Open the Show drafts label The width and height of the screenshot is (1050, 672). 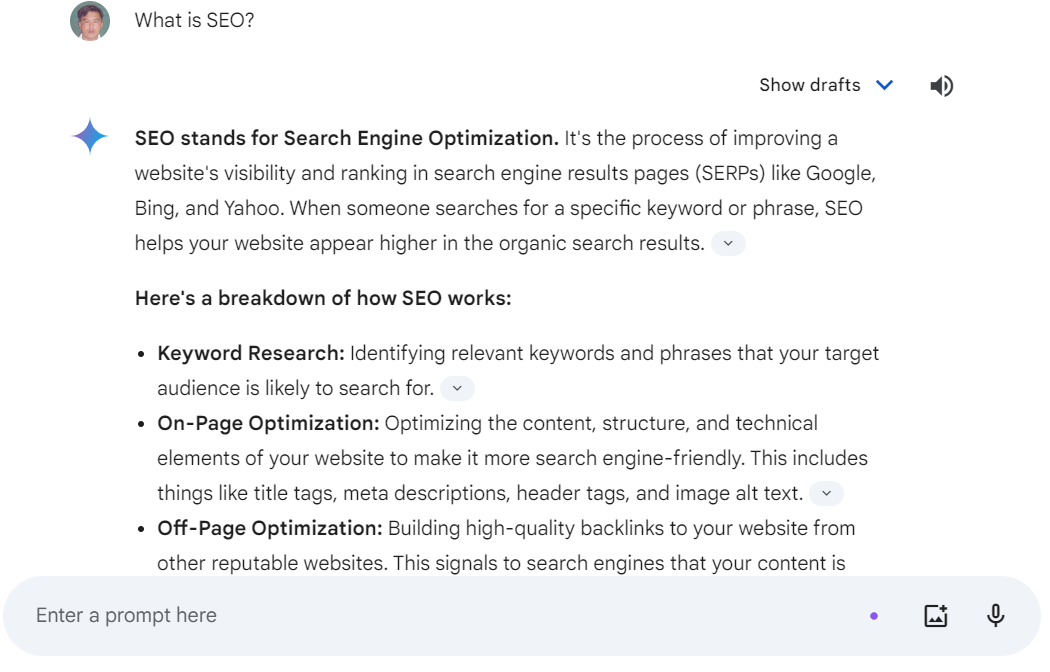[x=810, y=85]
